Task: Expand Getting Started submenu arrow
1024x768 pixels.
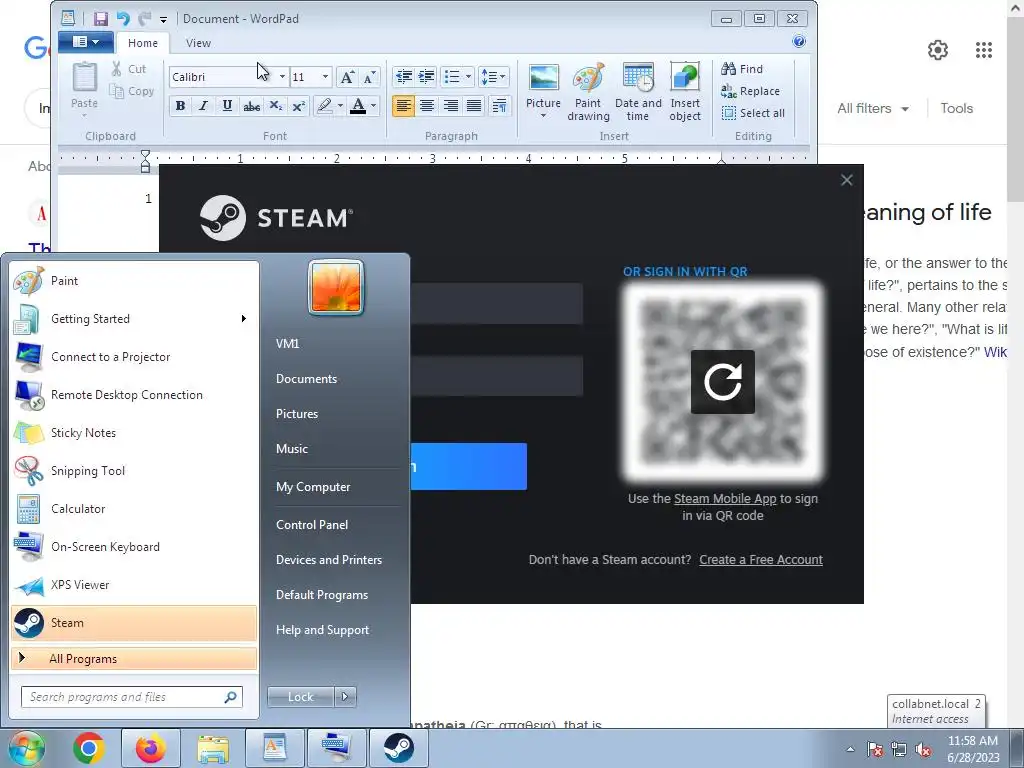Action: 244,319
